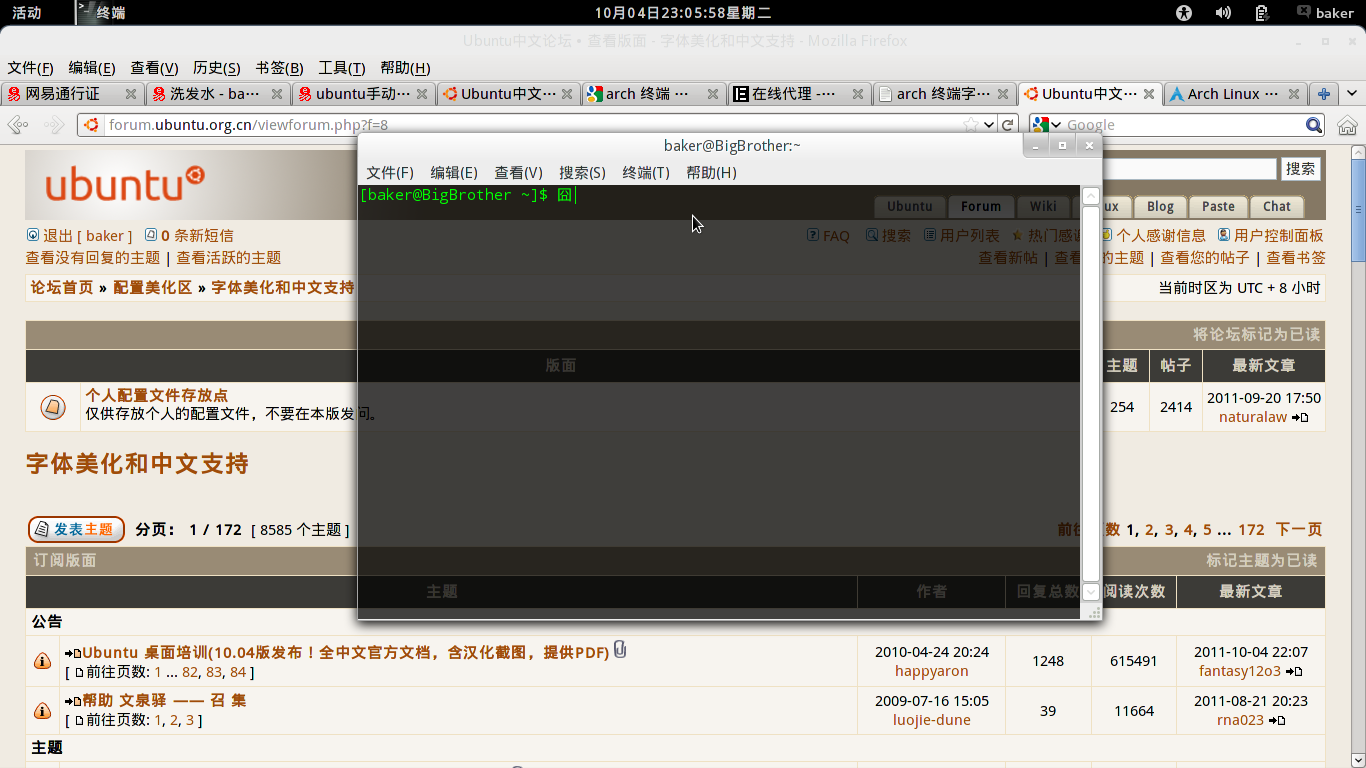1366x768 pixels.
Task: Open the URL bar history dropdown arrow
Action: 989,125
